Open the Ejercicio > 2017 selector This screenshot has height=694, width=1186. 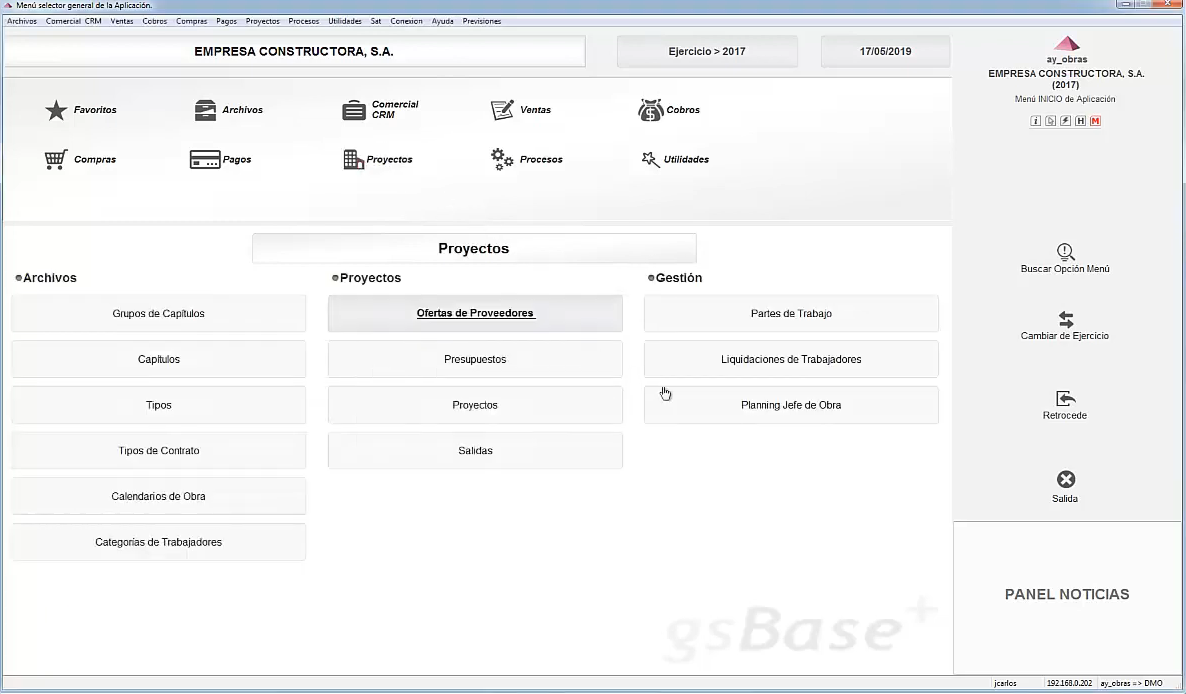click(x=707, y=51)
